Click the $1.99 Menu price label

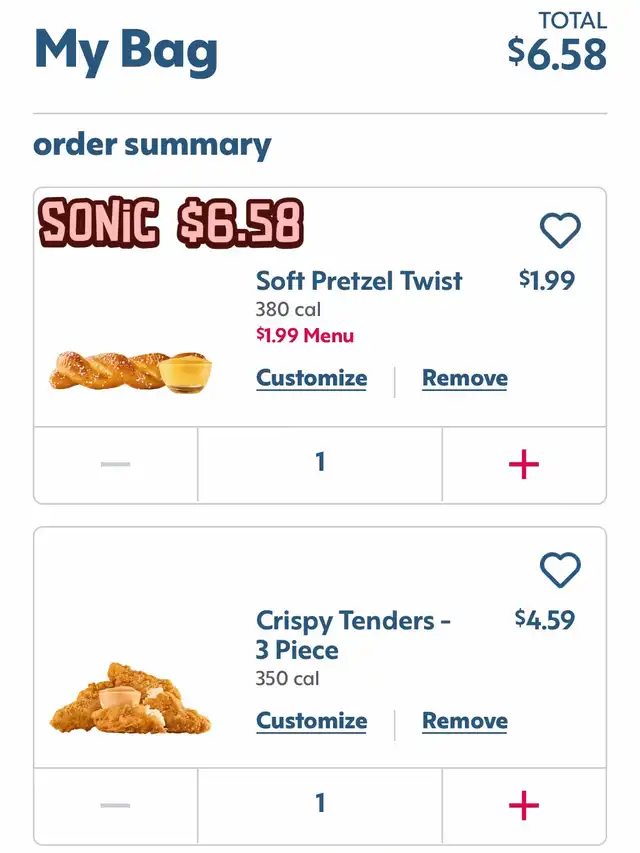[x=305, y=335]
